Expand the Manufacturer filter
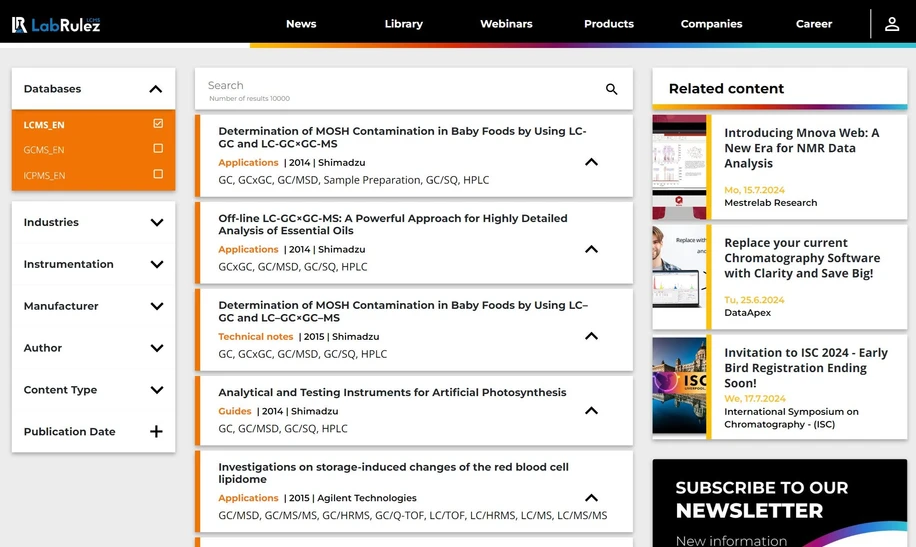916x547 pixels. coord(157,306)
